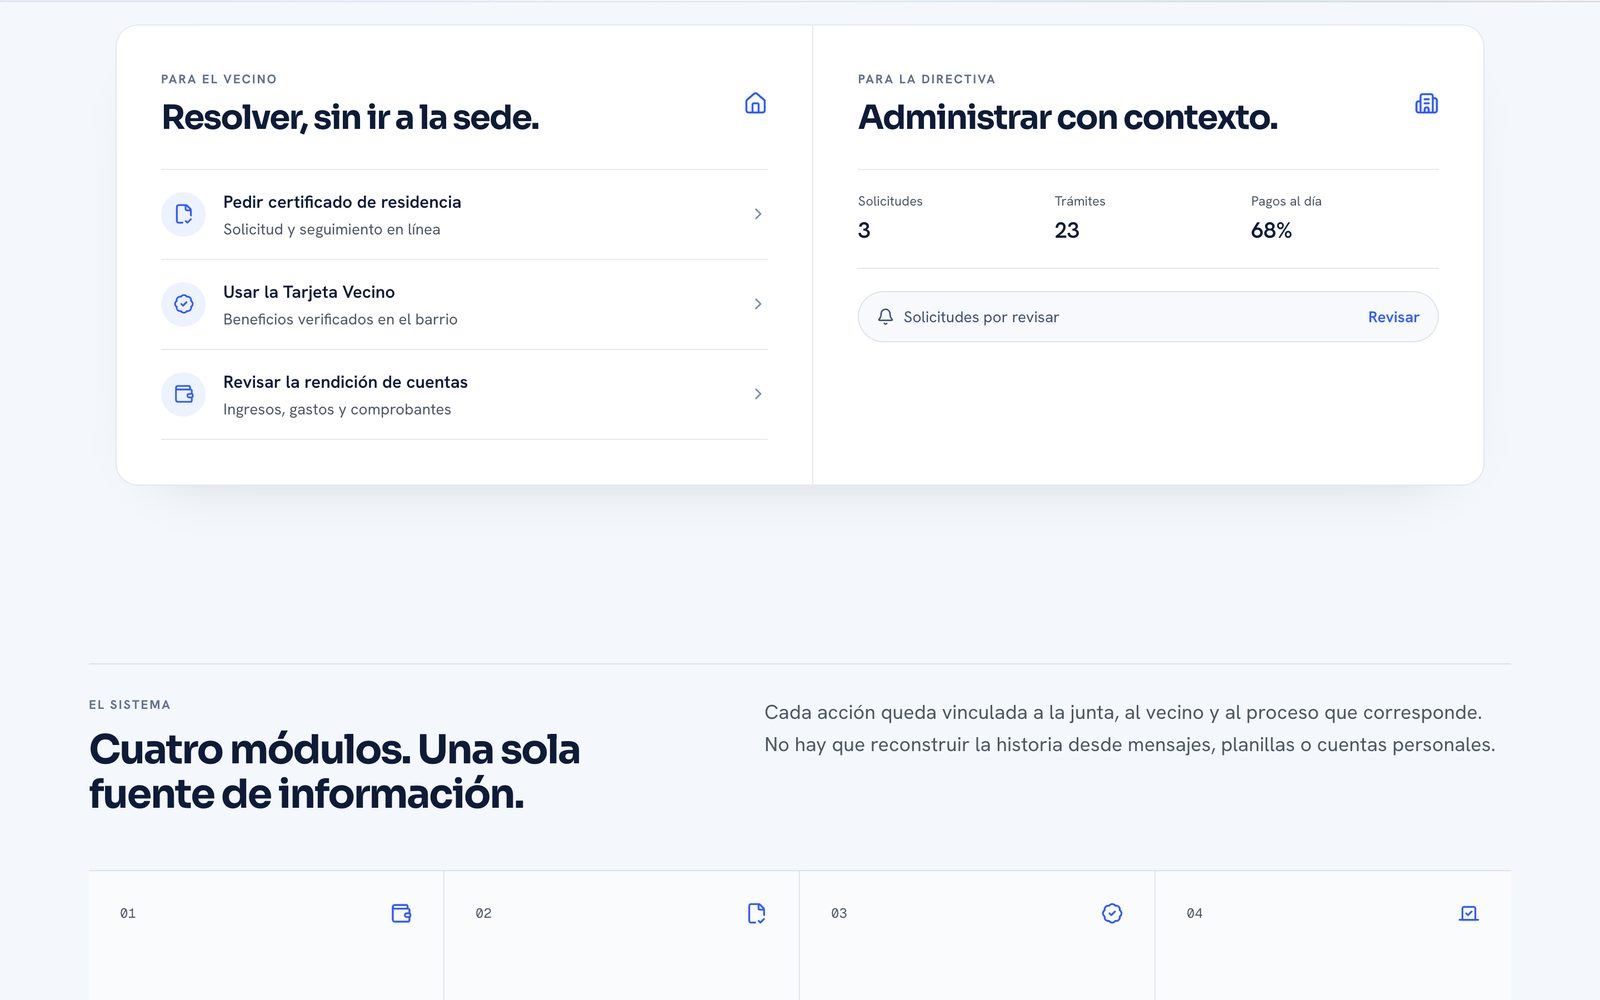Click the PARA EL VECINO label
This screenshot has width=1600, height=1000.
[219, 79]
